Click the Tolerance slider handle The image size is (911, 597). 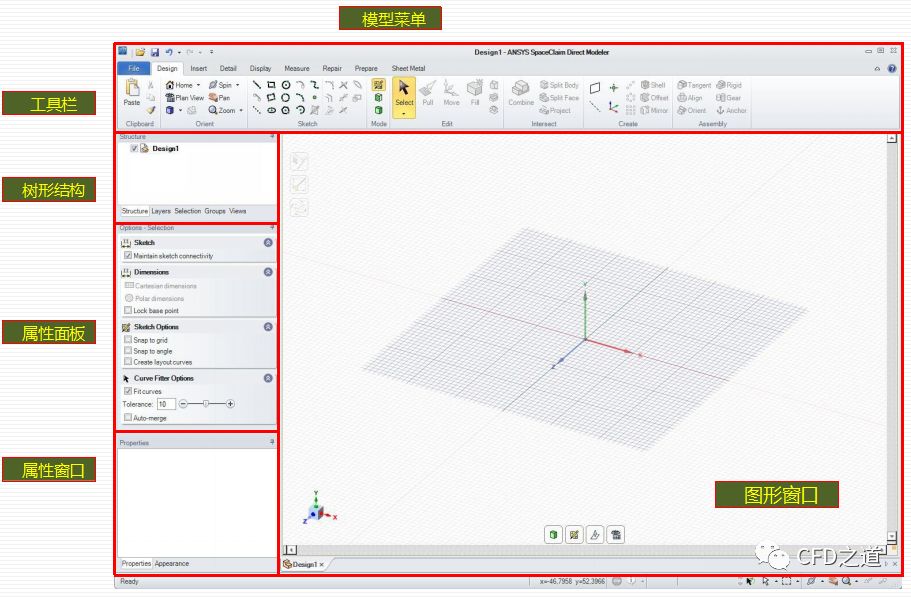point(206,404)
